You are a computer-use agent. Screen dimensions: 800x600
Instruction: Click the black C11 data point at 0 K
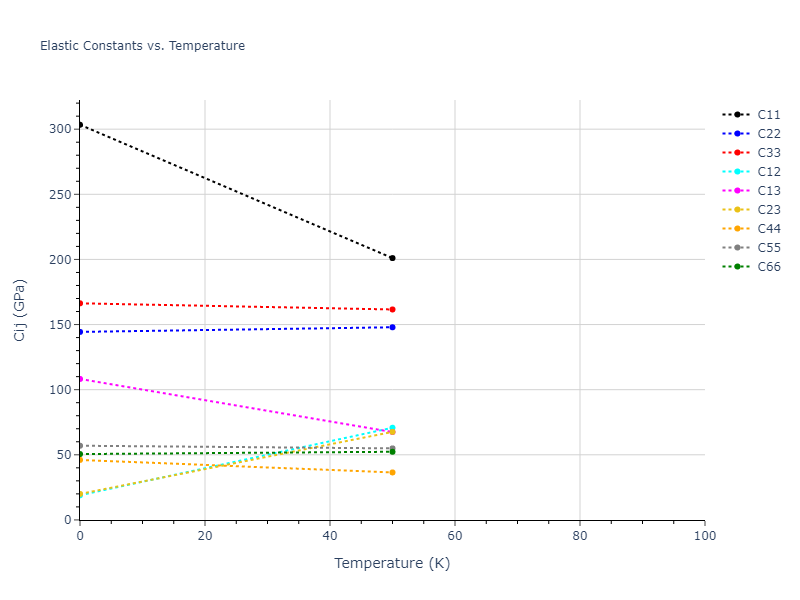point(80,125)
